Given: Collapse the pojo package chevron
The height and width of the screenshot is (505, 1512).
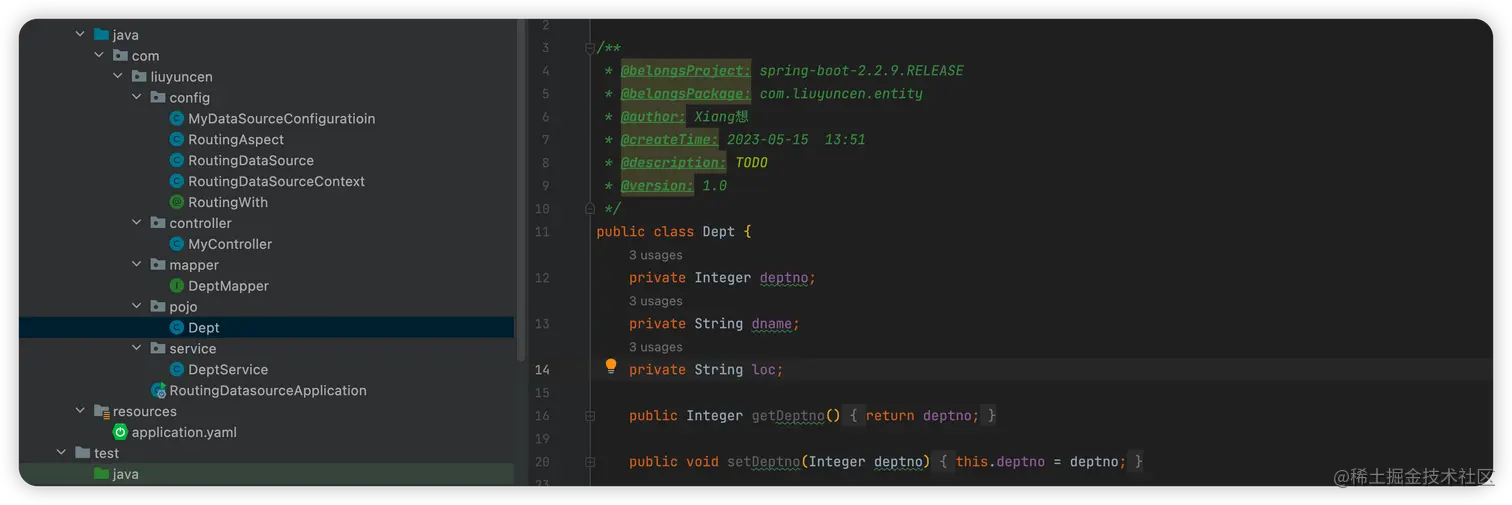Looking at the screenshot, I should pos(137,307).
